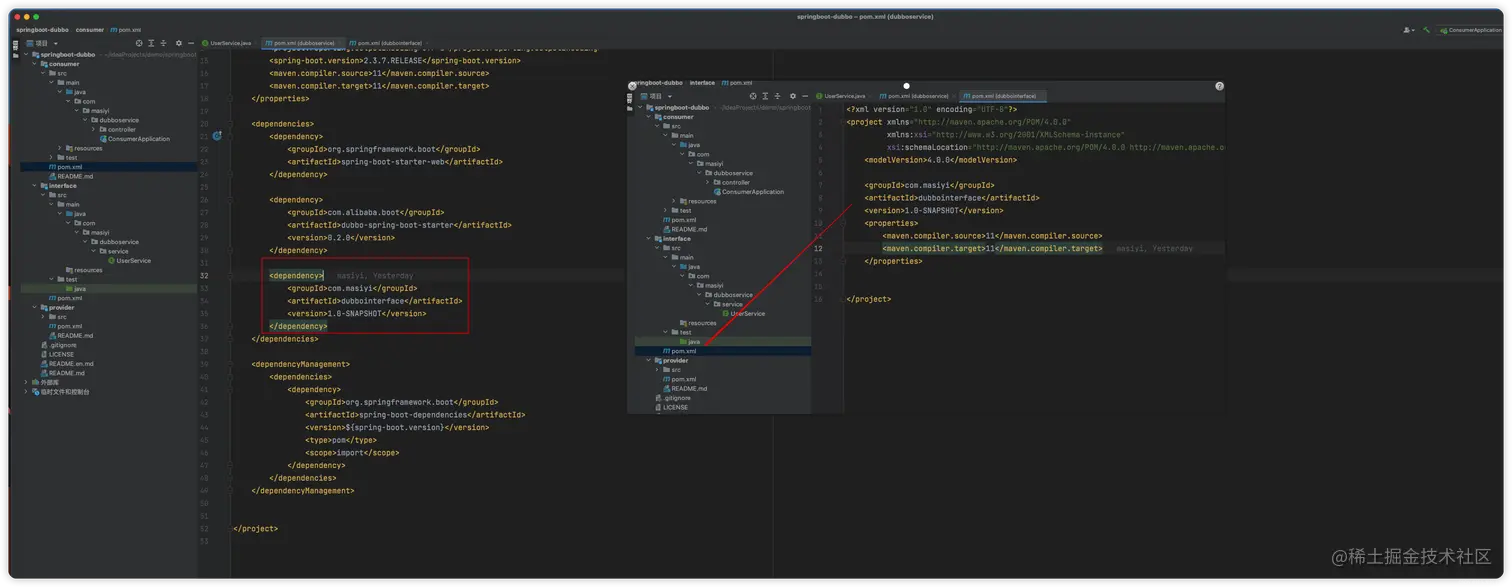Click the locate-file target icon in inset window toolbar
This screenshot has height=587, width=1512.
[753, 96]
